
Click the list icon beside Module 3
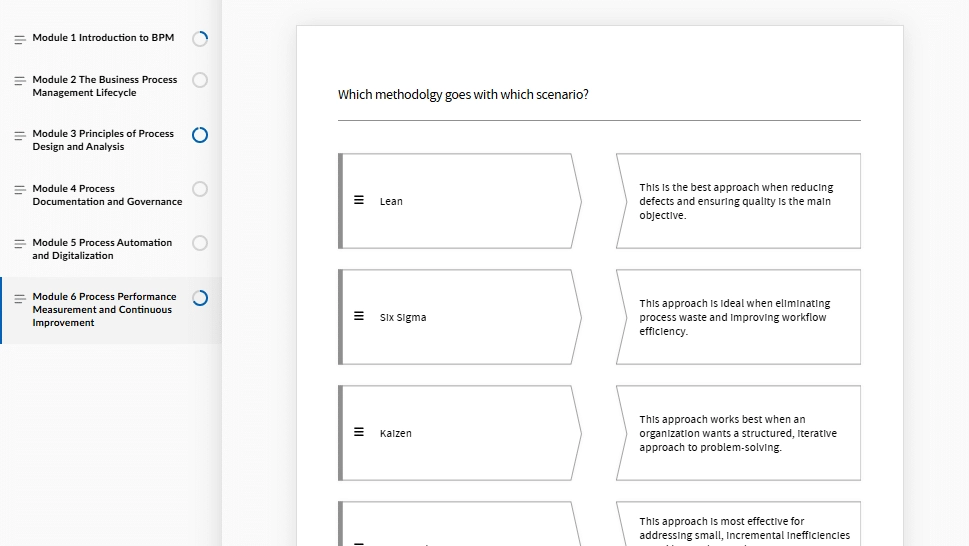20,135
